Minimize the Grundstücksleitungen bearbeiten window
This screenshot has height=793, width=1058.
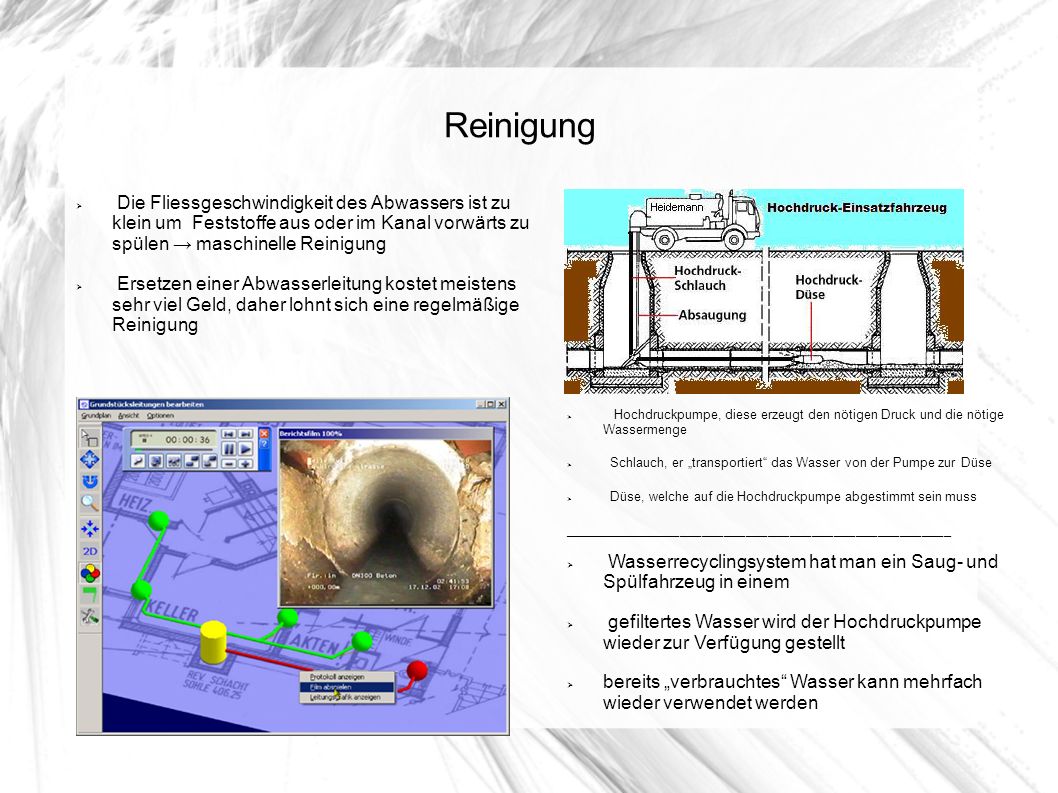[480, 404]
